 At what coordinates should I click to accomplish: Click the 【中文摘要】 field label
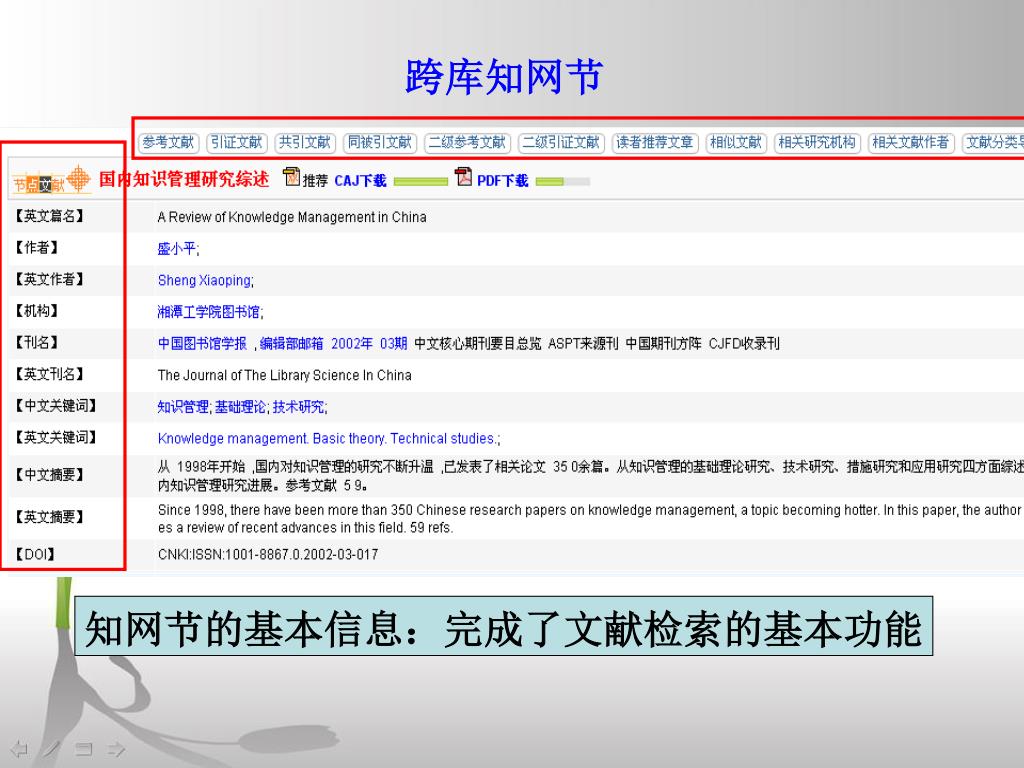(50, 475)
